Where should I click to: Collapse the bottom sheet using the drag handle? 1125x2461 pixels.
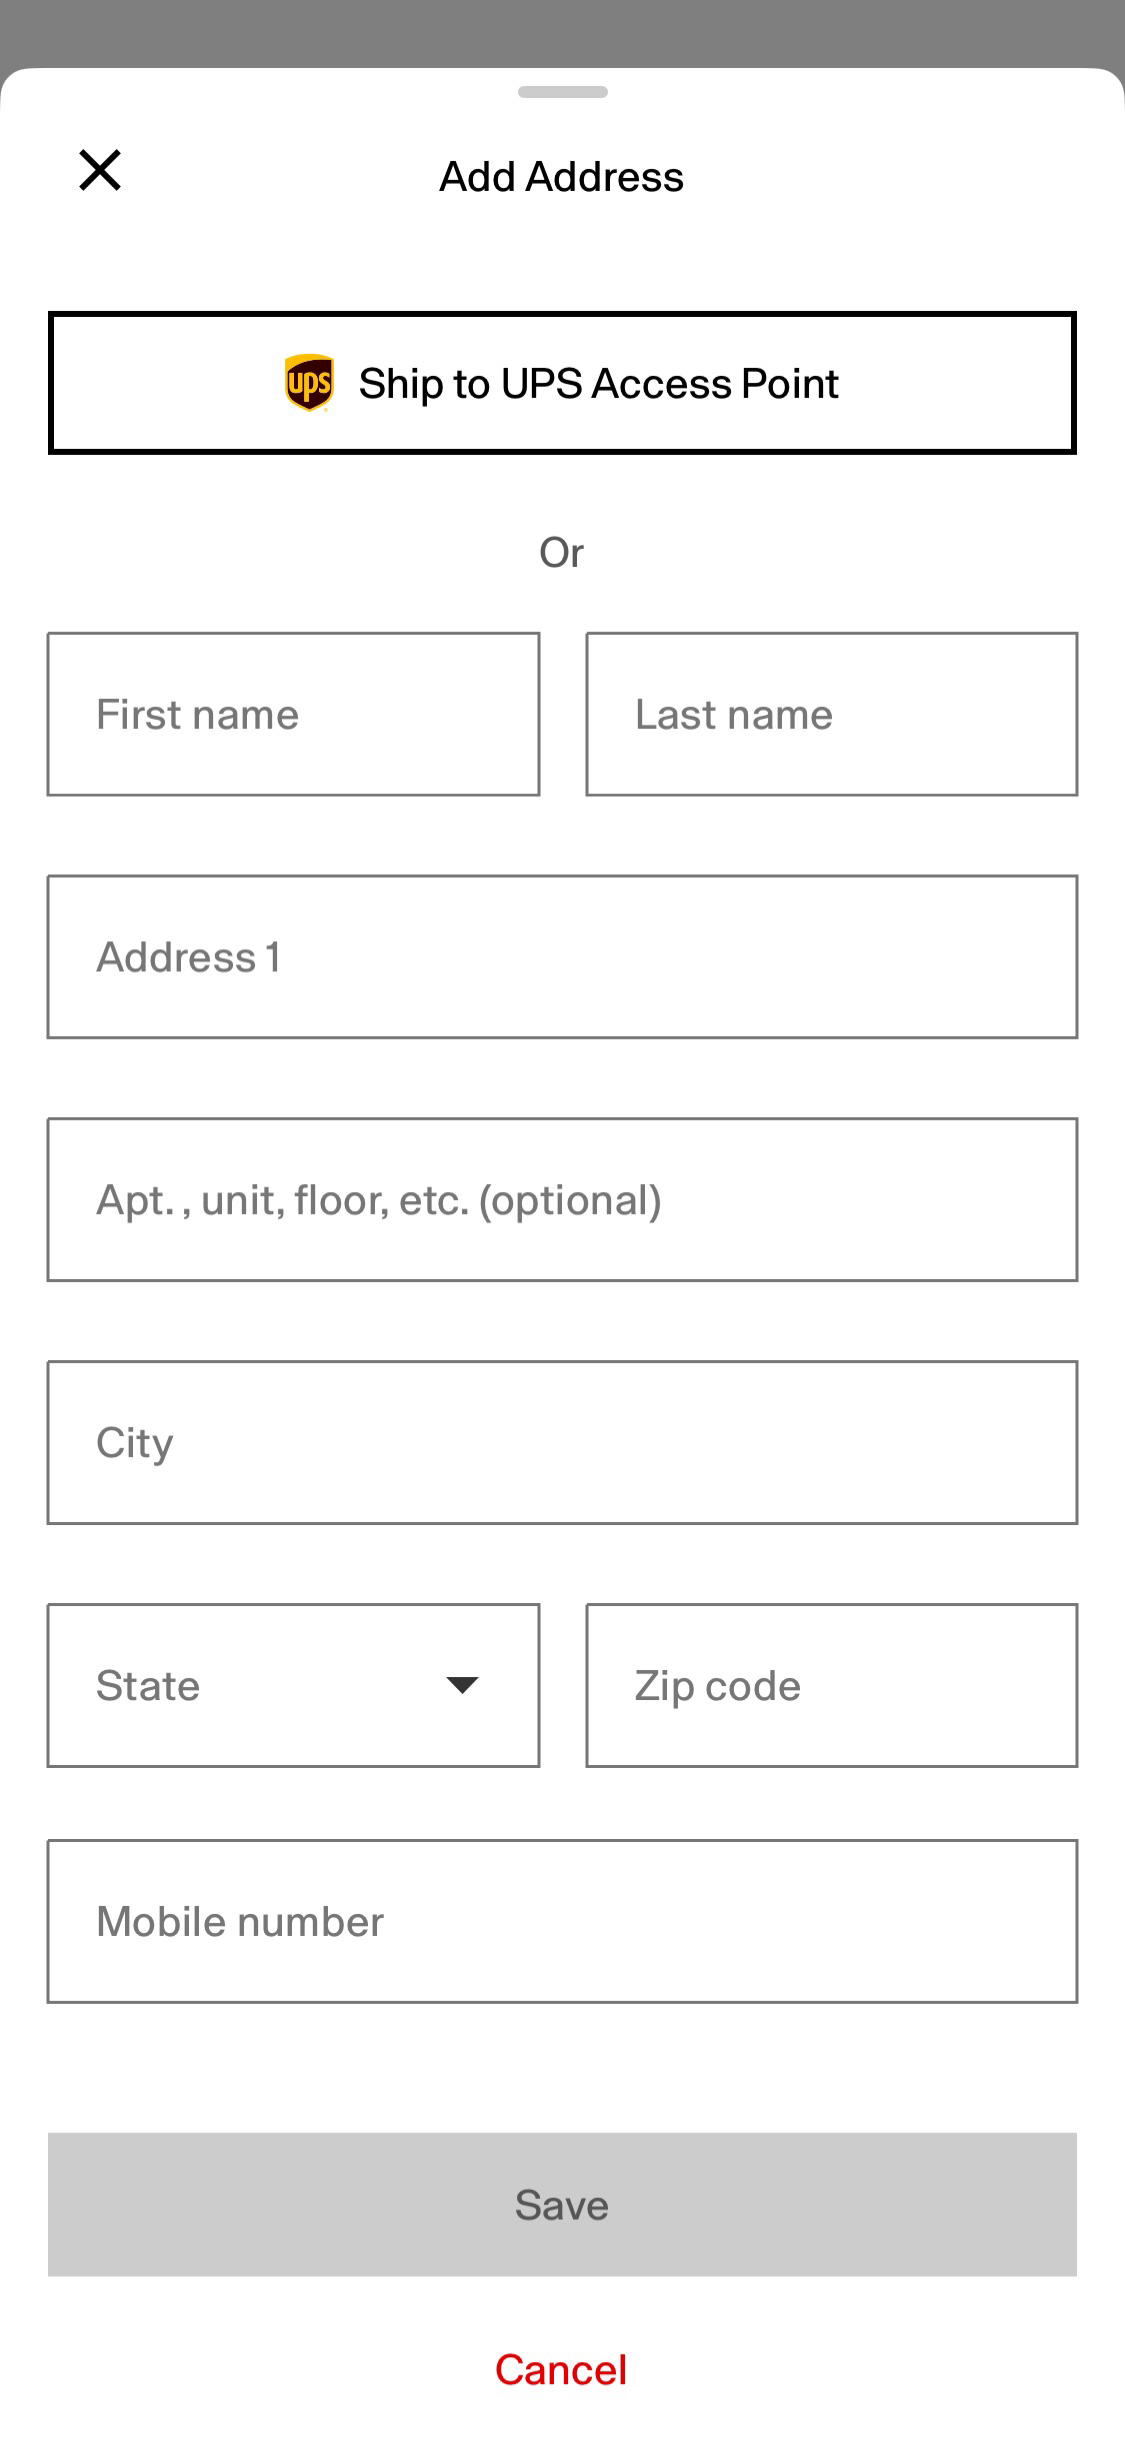point(562,93)
